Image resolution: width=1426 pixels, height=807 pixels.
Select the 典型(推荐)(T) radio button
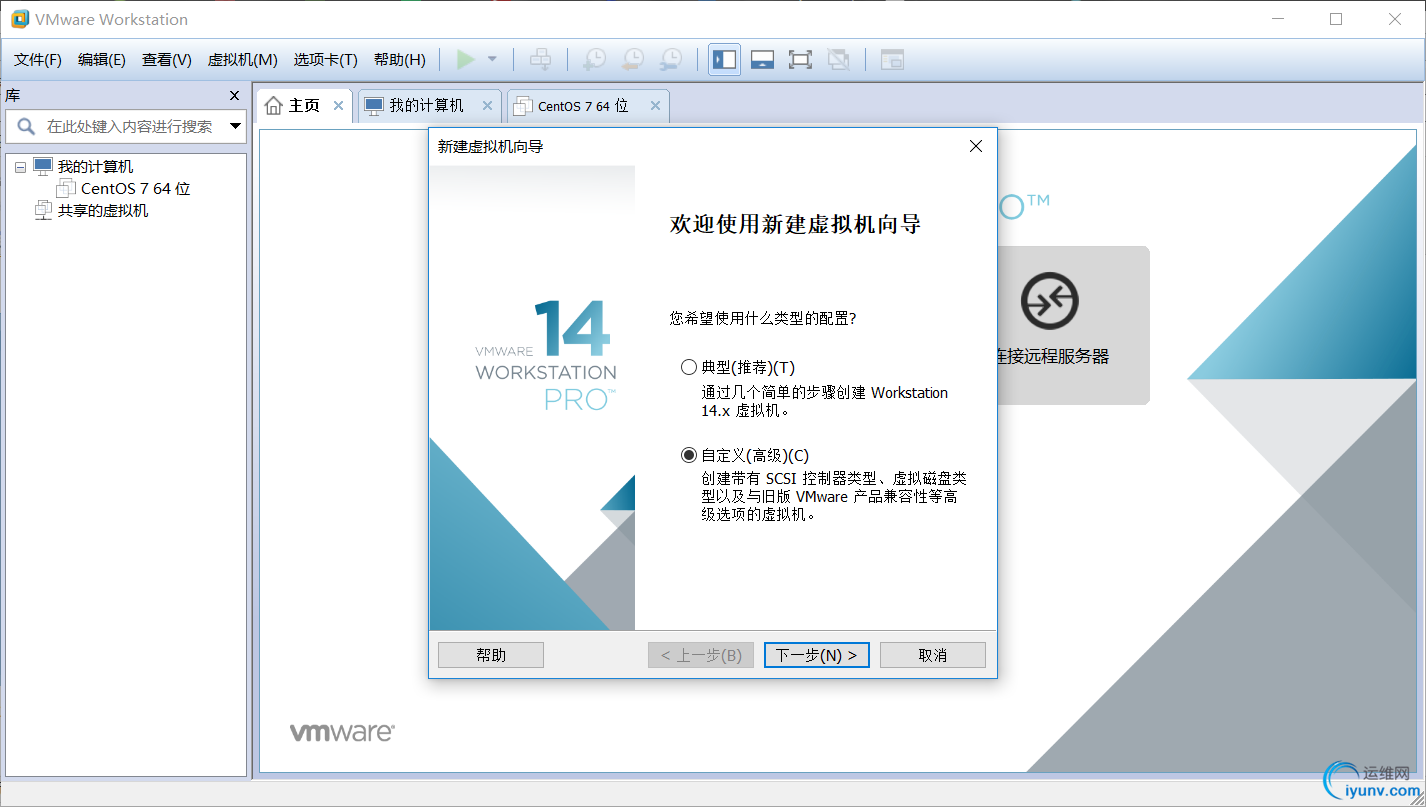689,367
